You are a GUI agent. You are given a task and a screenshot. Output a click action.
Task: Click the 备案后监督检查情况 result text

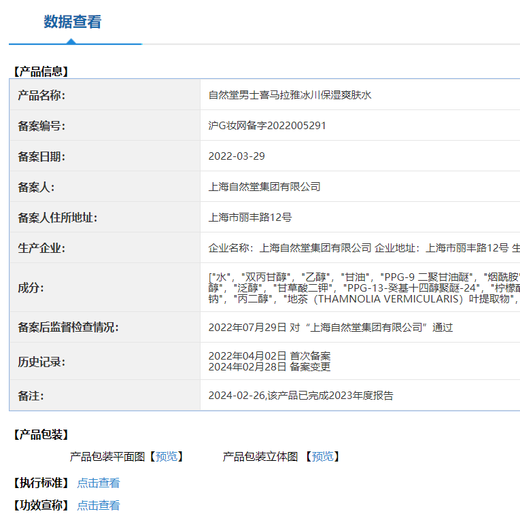click(331, 327)
